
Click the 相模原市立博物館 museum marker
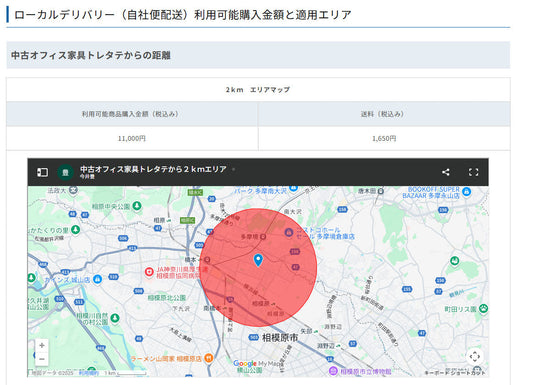[x=333, y=371]
